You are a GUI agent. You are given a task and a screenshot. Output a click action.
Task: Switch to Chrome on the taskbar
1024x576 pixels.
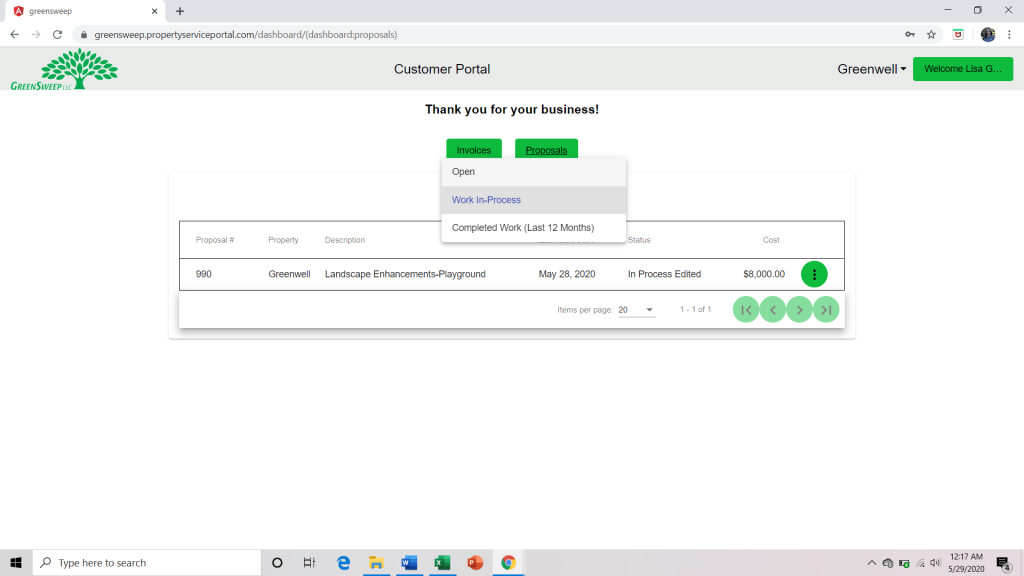(x=508, y=562)
